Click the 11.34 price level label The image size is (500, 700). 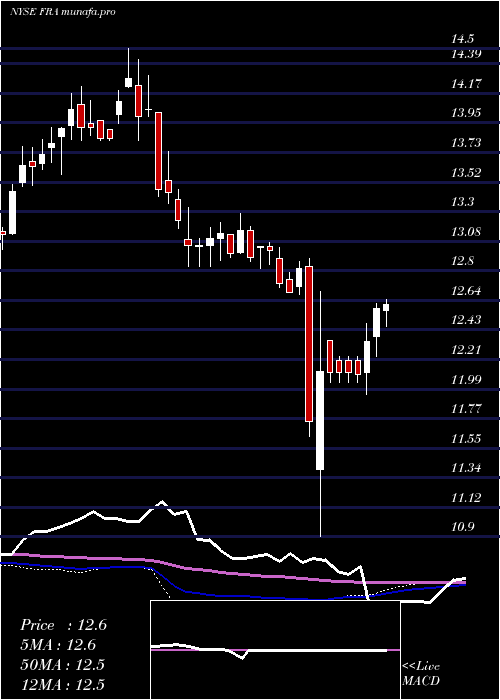tap(466, 468)
